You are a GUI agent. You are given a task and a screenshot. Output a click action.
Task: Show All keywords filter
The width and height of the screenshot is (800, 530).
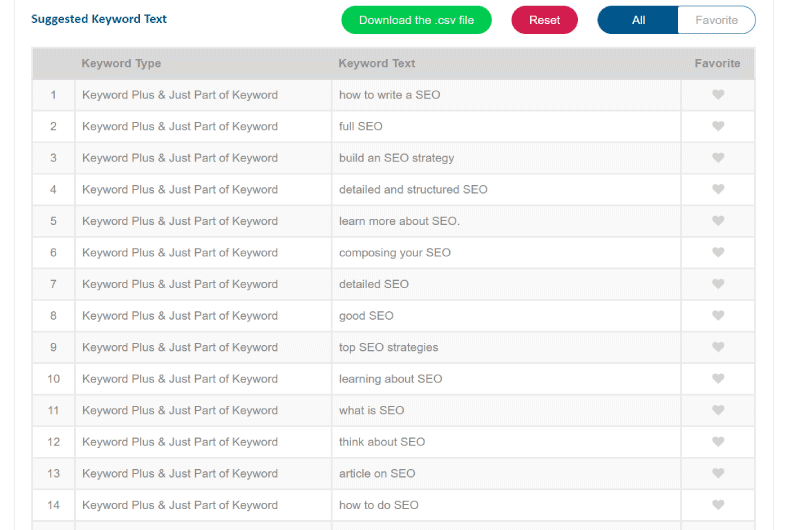pos(638,20)
